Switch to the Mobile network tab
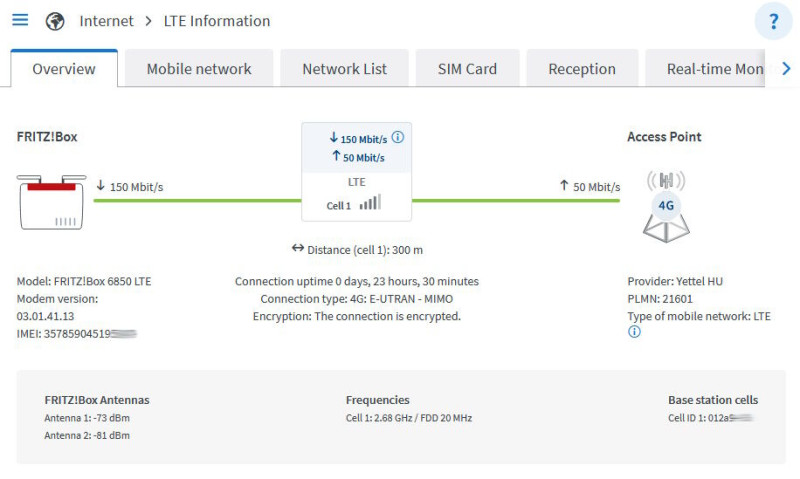Screen dimensions: 800x479 click(199, 69)
